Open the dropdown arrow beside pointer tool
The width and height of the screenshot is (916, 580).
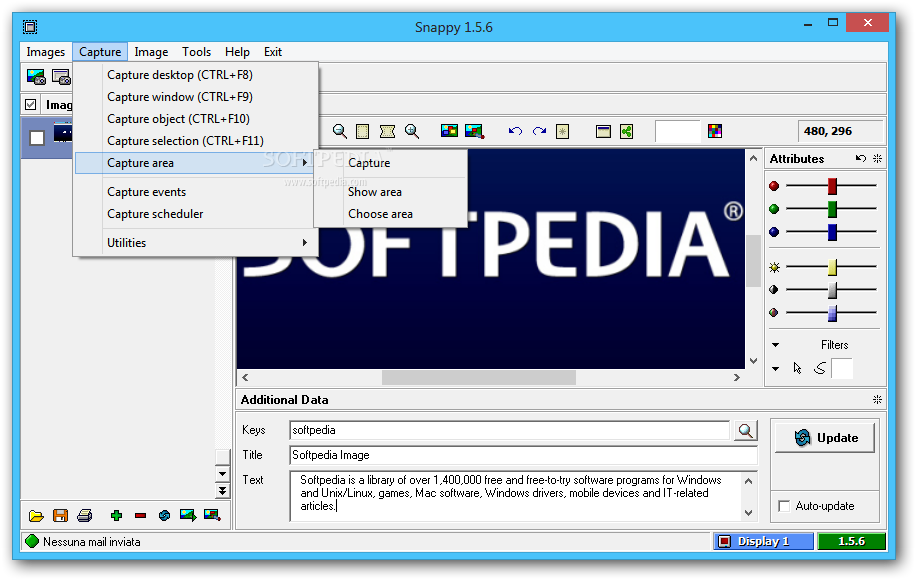(x=775, y=369)
